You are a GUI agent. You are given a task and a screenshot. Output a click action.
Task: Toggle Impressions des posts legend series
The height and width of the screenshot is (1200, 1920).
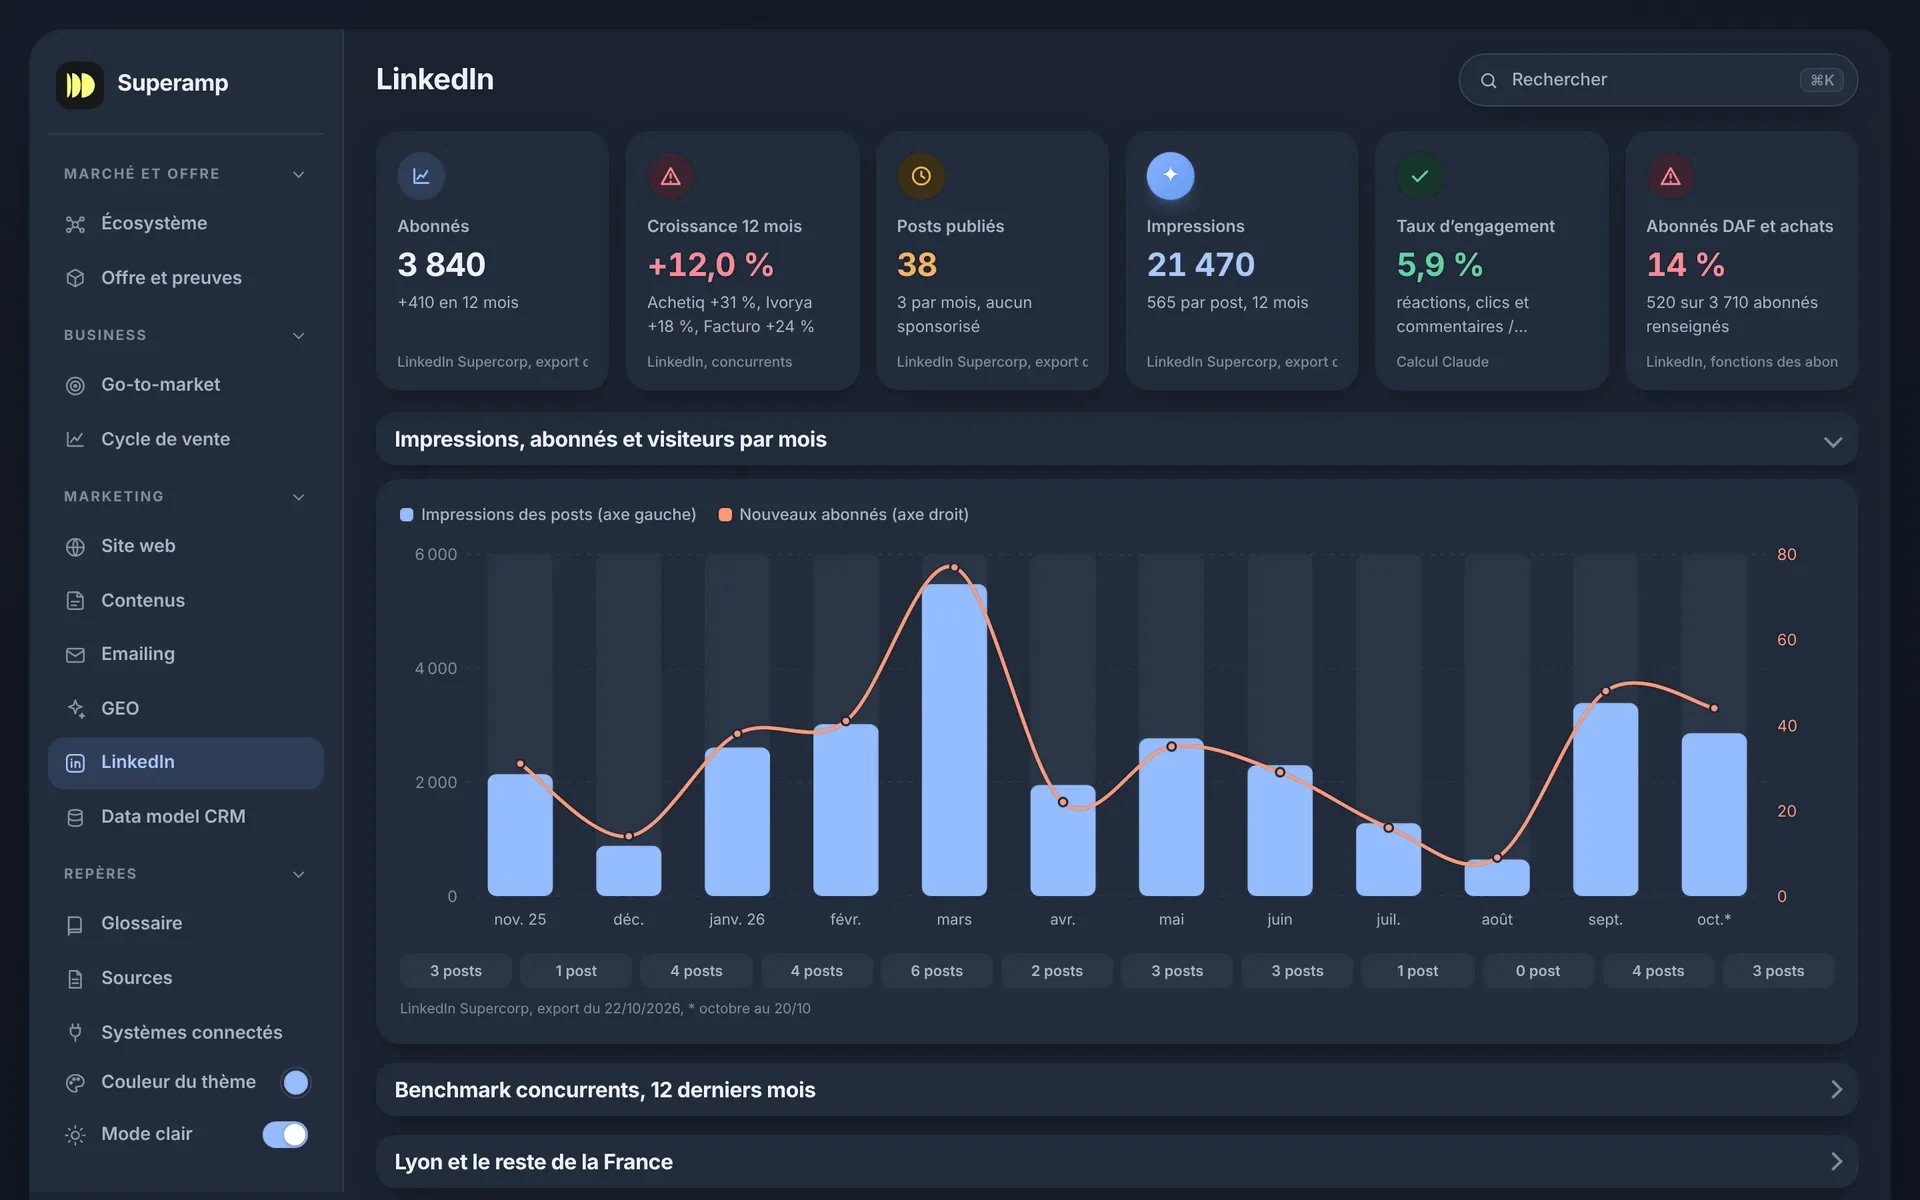548,514
